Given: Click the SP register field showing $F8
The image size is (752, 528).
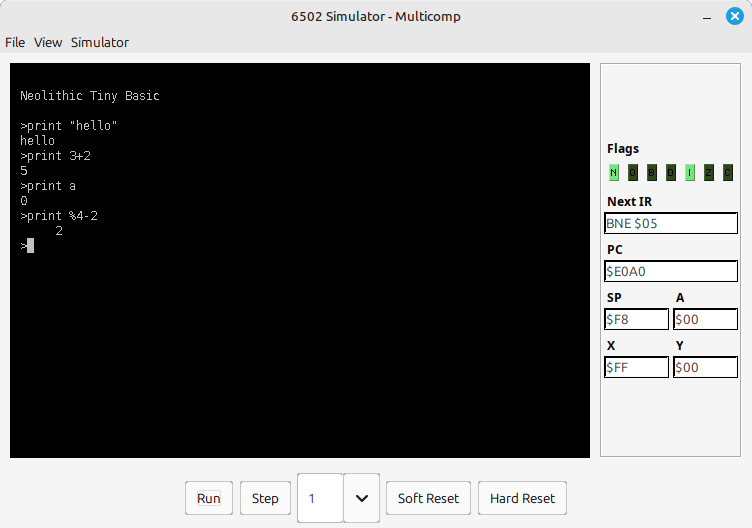Looking at the screenshot, I should 637,319.
